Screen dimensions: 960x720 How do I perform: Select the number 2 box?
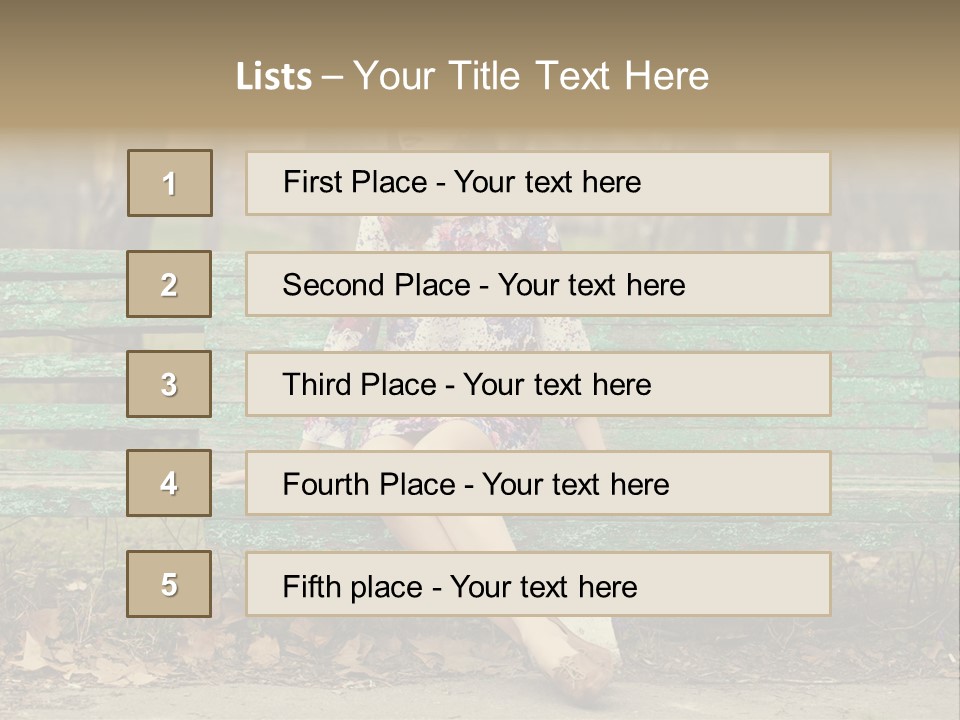coord(169,284)
